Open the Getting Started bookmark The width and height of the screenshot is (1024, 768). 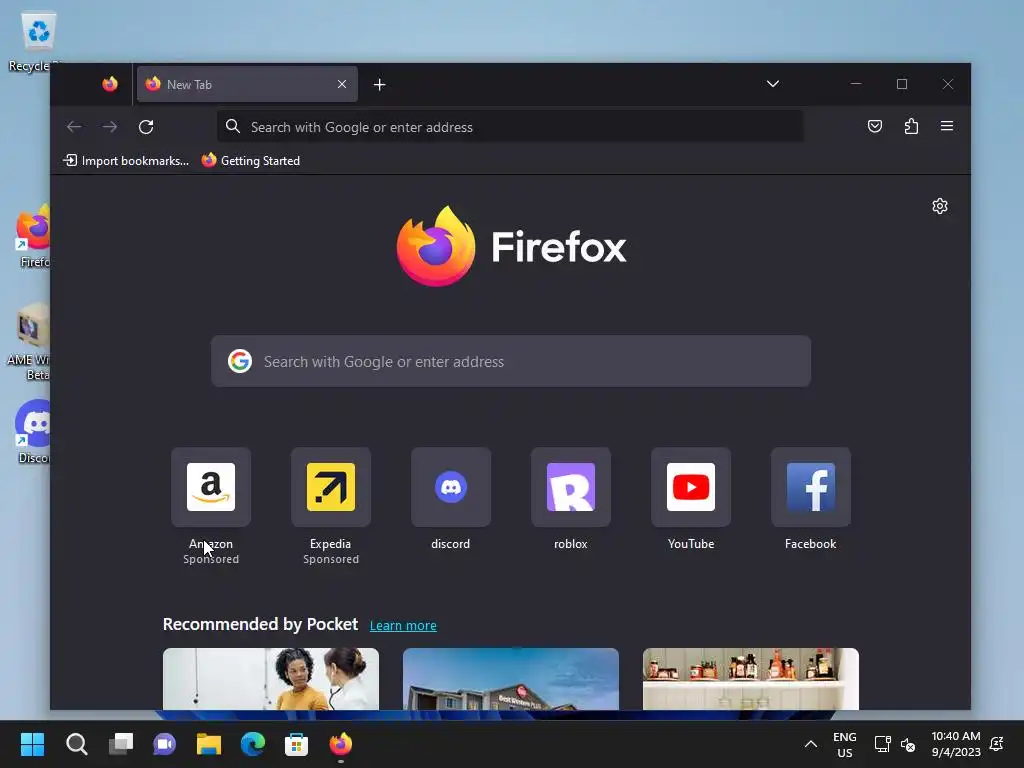[x=251, y=161]
